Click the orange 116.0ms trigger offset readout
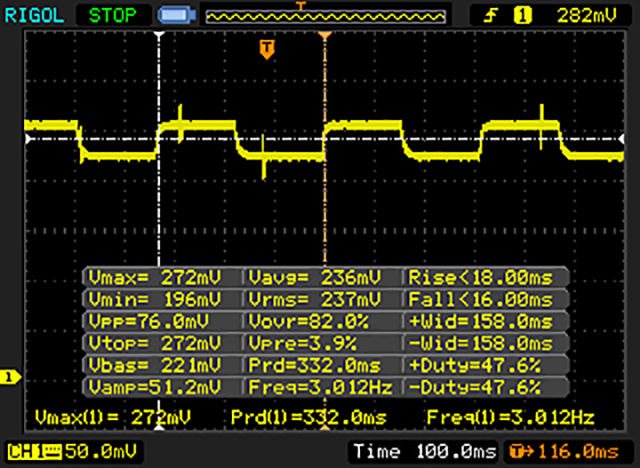640x468 pixels. click(579, 452)
